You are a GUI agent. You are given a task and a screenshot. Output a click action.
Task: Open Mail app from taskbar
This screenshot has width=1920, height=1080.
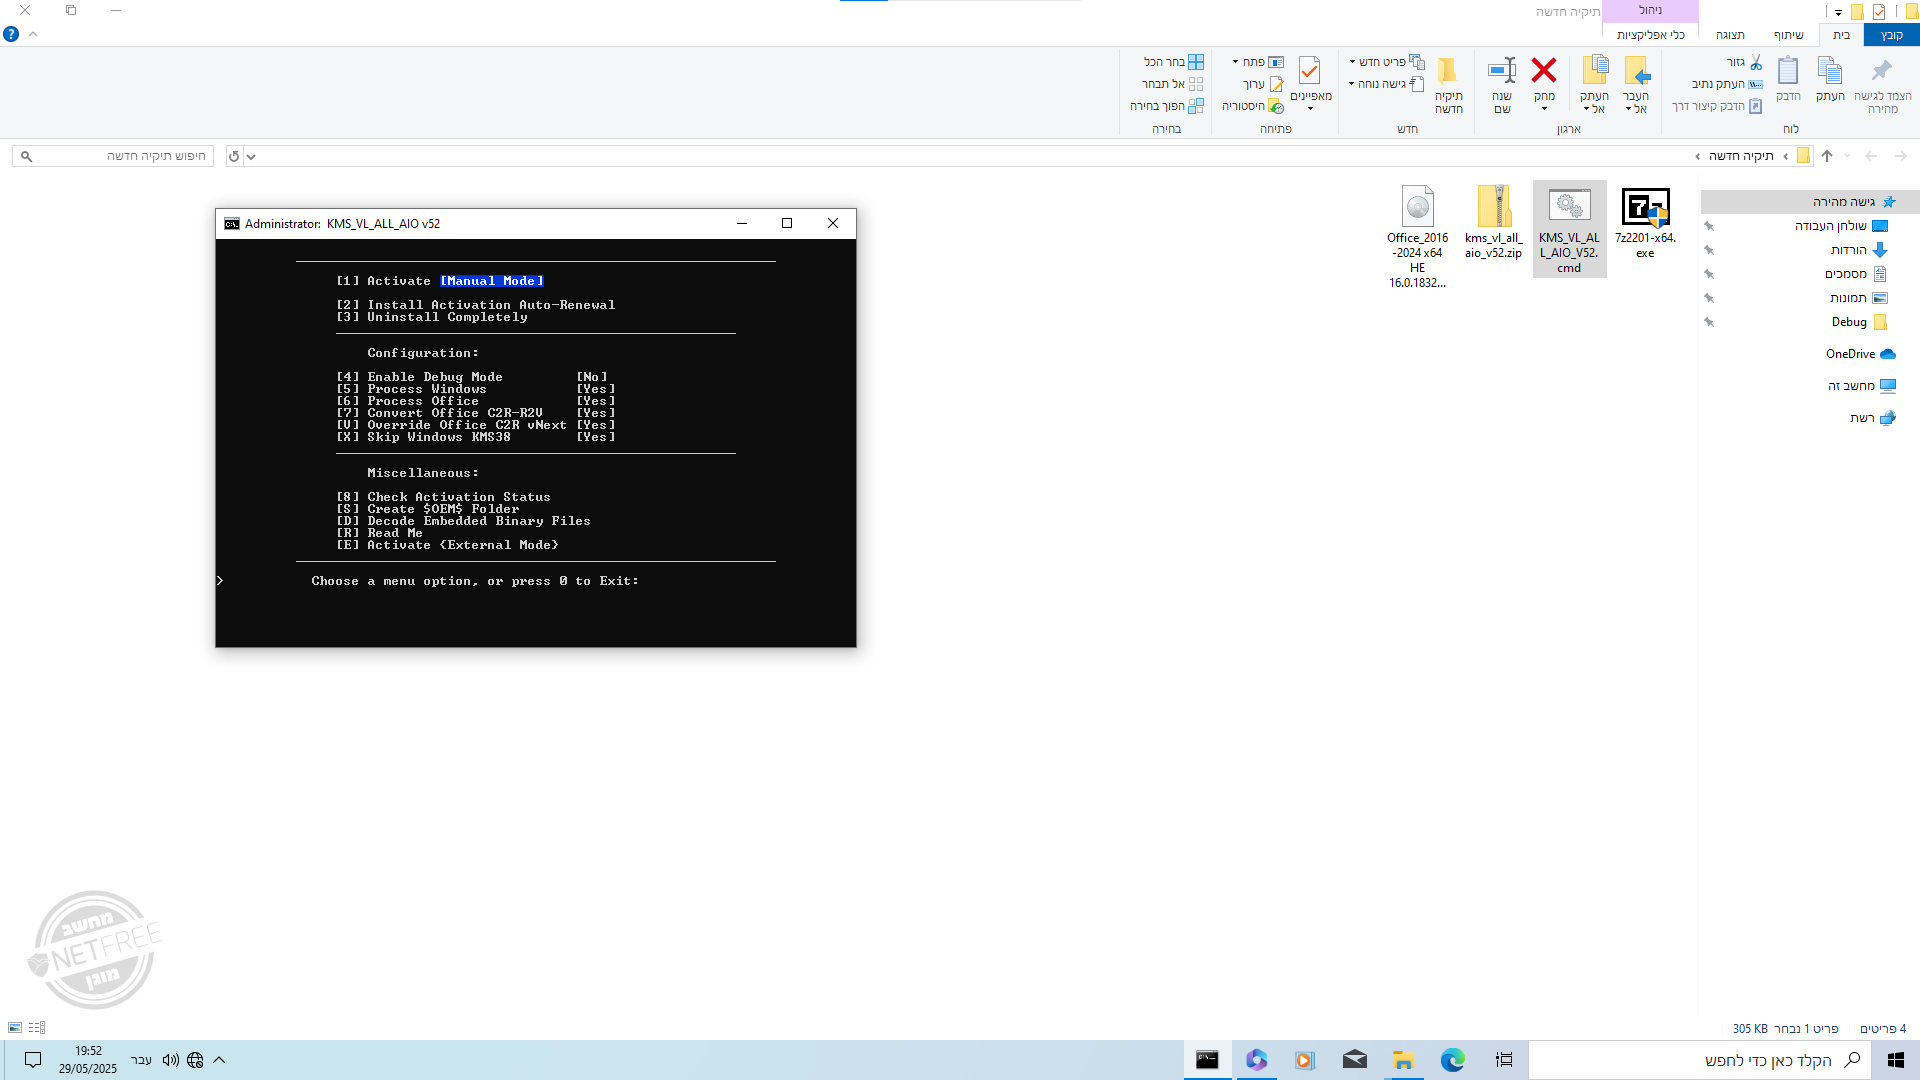click(1354, 1060)
